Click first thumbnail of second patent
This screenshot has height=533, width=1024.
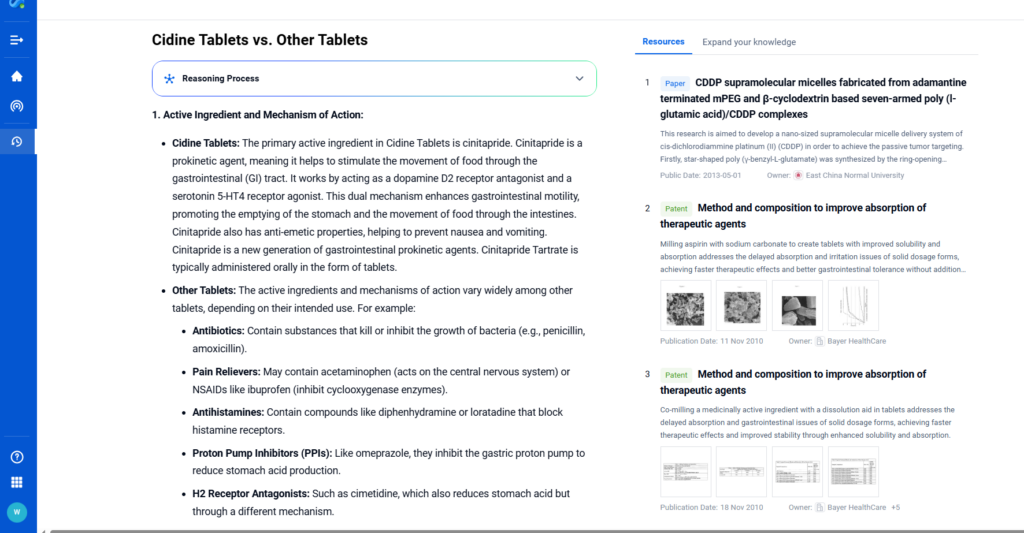[x=686, y=305]
